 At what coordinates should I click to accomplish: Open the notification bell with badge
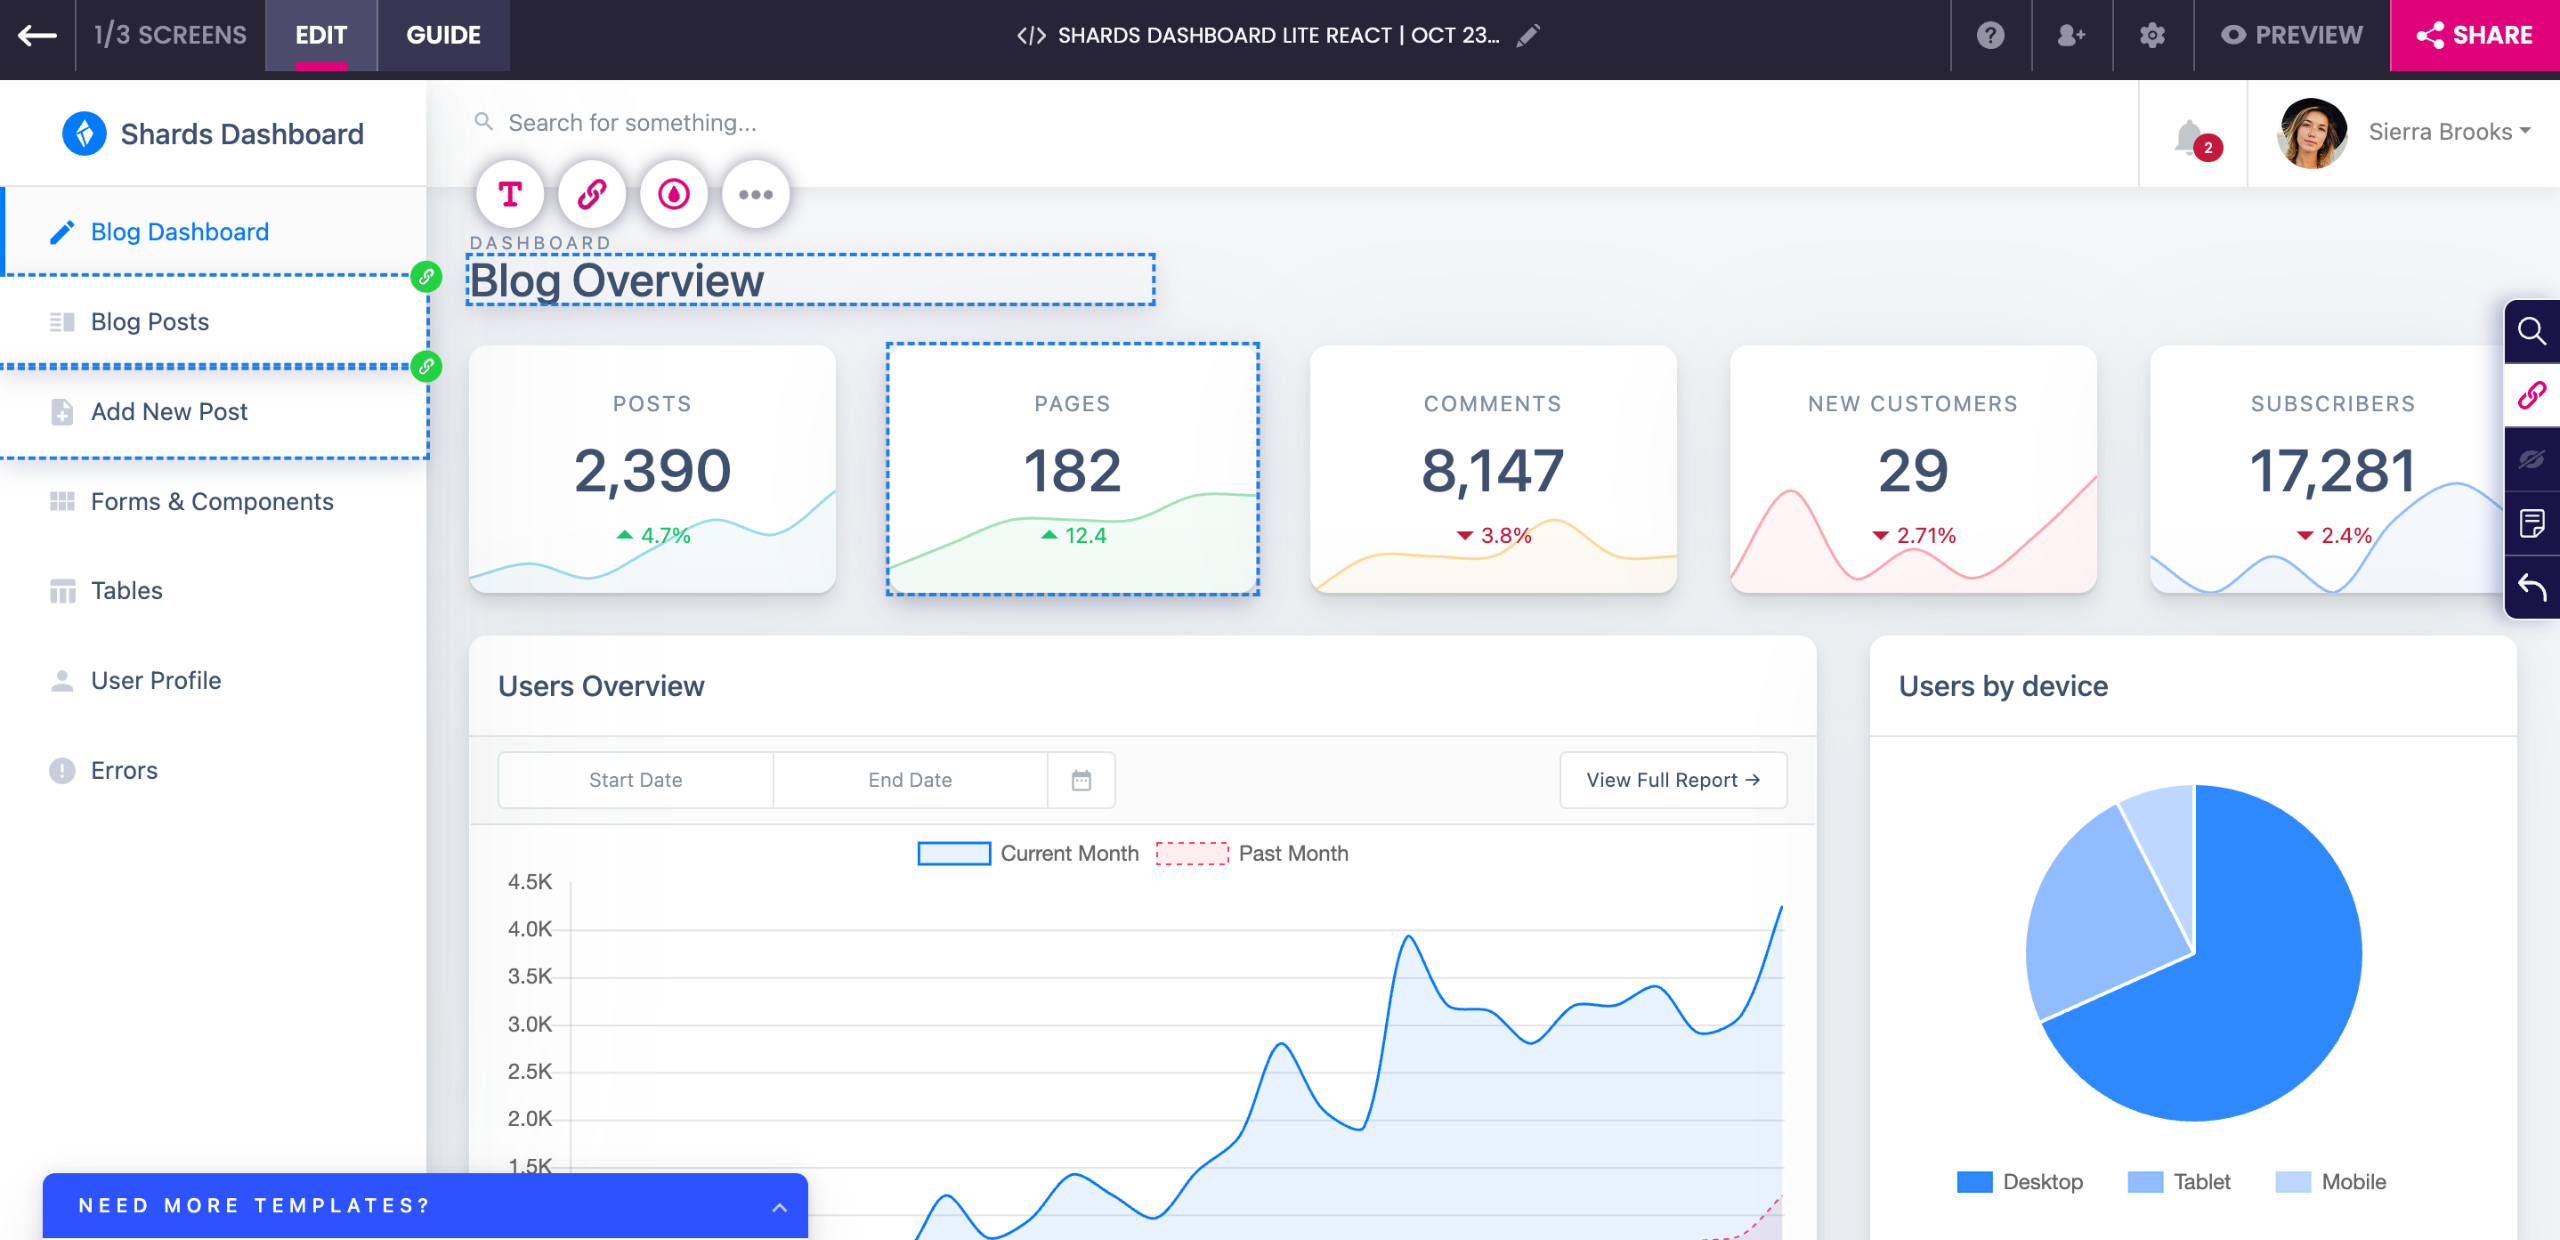tap(2191, 136)
